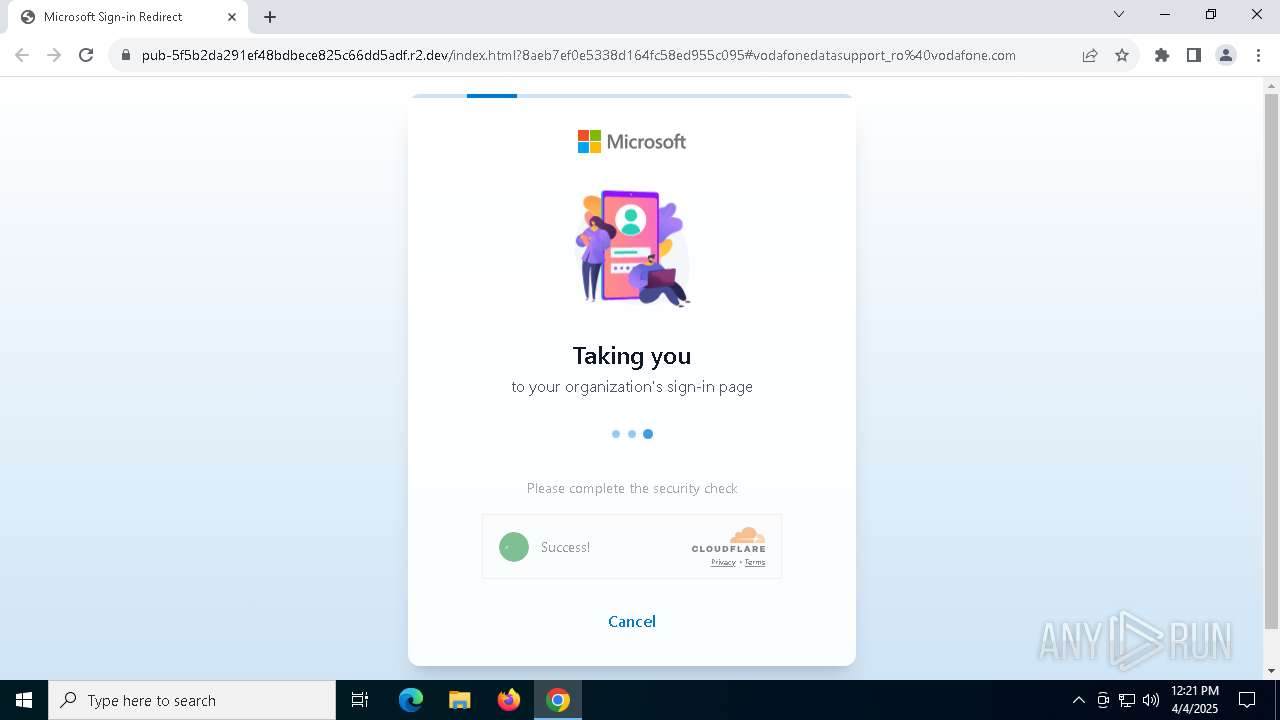This screenshot has width=1280, height=720.
Task: Open File Explorer from taskbar
Action: [x=459, y=700]
